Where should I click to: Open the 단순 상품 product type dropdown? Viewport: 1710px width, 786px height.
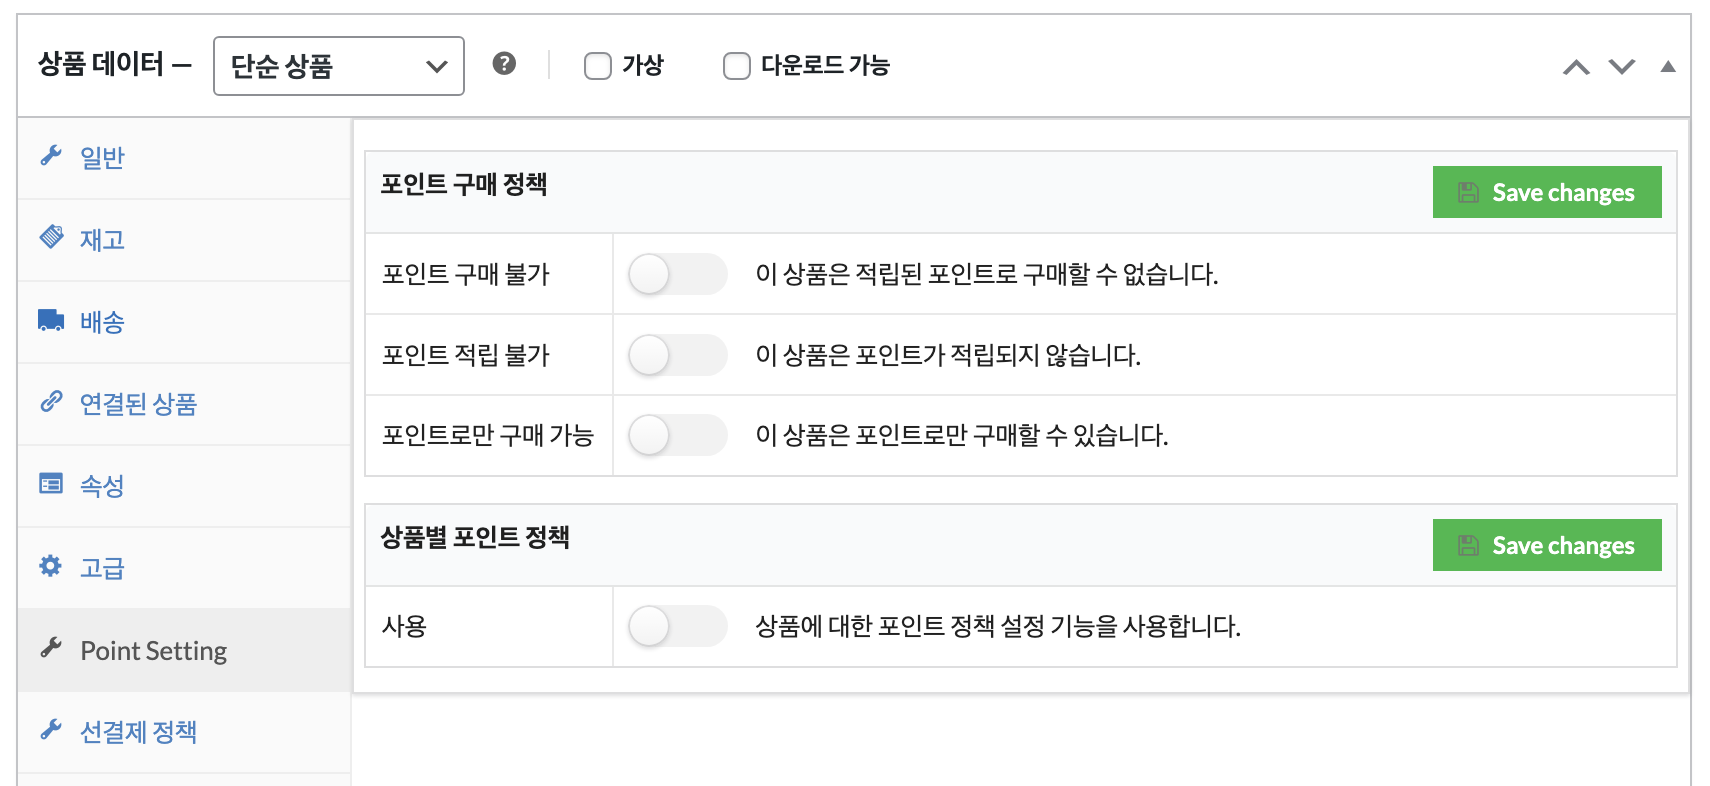338,66
